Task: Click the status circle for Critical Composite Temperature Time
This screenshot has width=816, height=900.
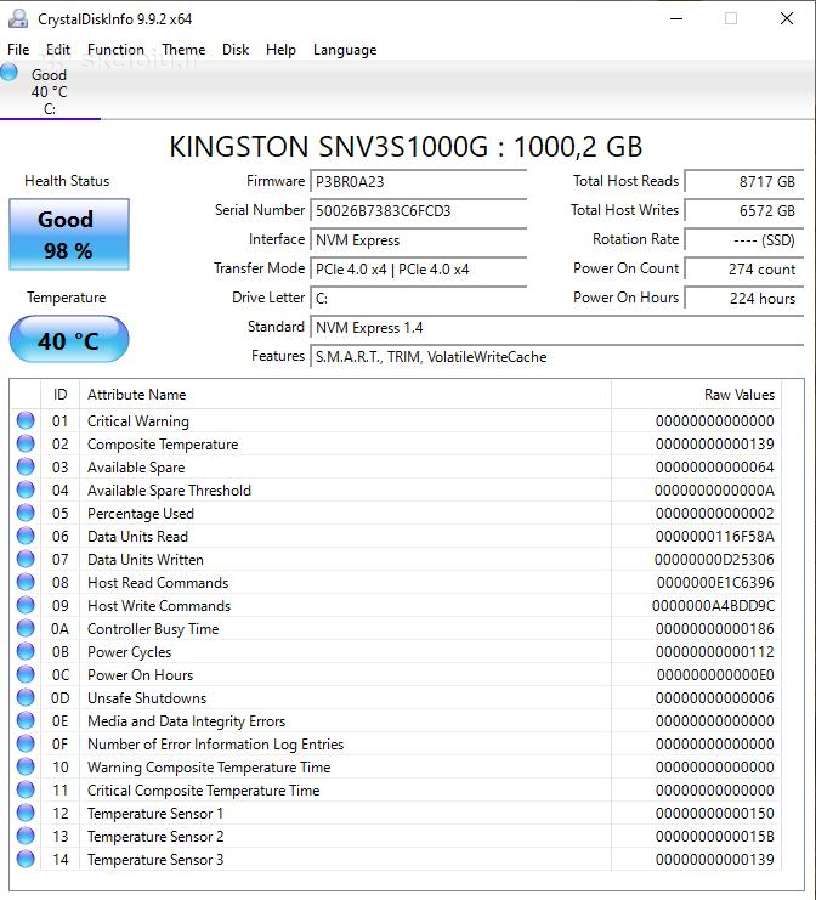Action: 25,790
